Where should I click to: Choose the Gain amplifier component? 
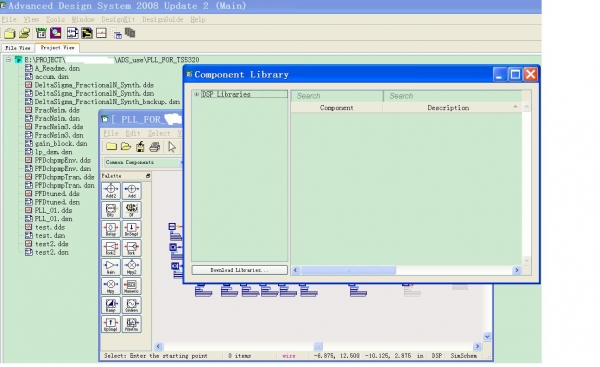point(111,266)
